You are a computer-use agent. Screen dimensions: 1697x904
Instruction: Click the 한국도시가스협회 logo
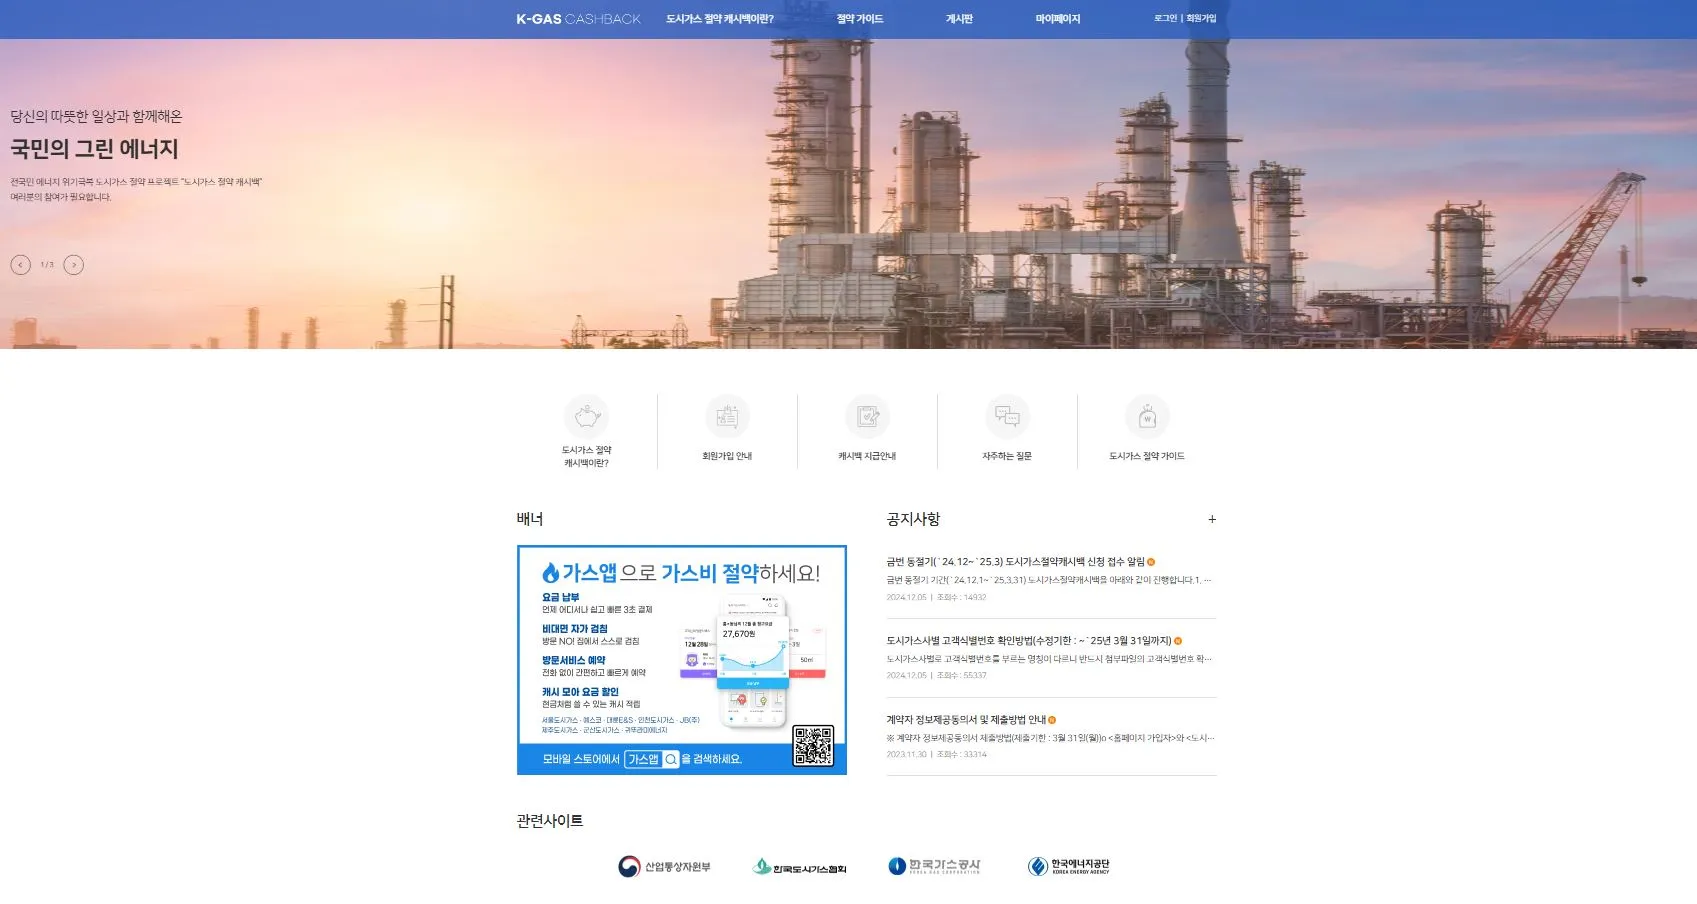[x=799, y=866]
